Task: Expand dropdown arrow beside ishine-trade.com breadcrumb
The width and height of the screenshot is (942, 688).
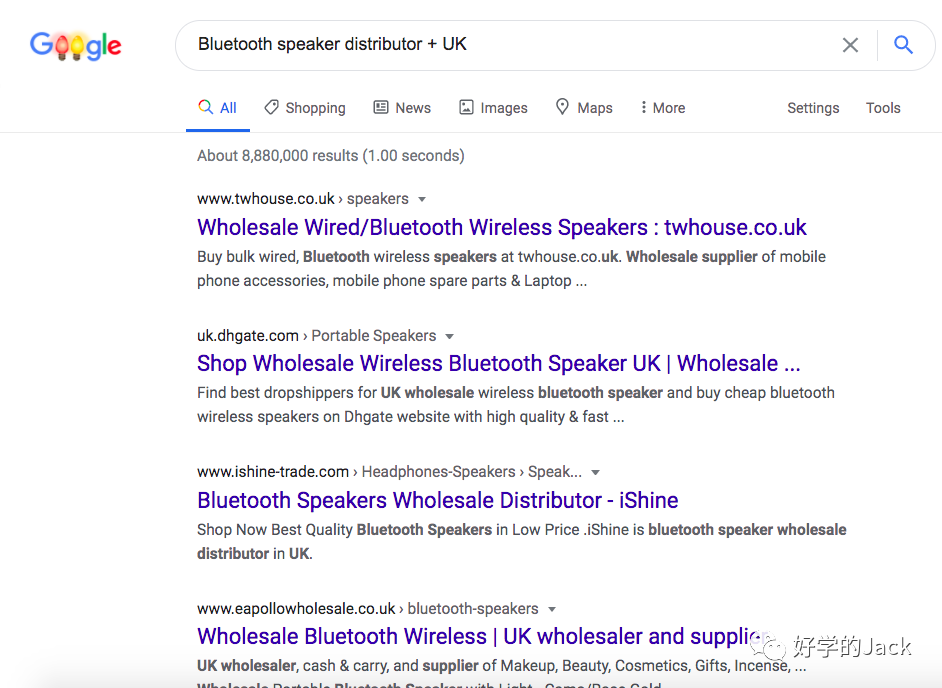Action: coord(595,473)
